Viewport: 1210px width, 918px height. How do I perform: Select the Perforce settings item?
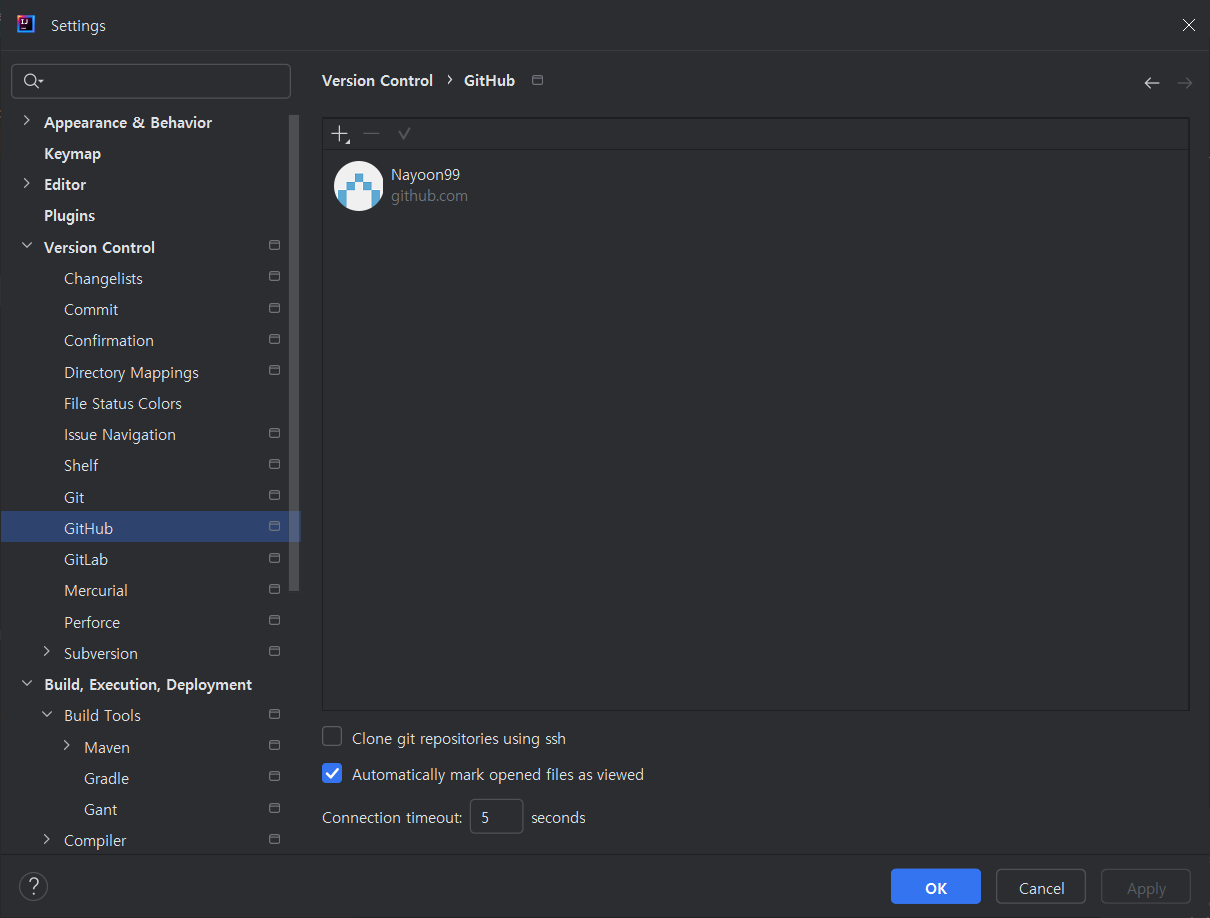92,623
